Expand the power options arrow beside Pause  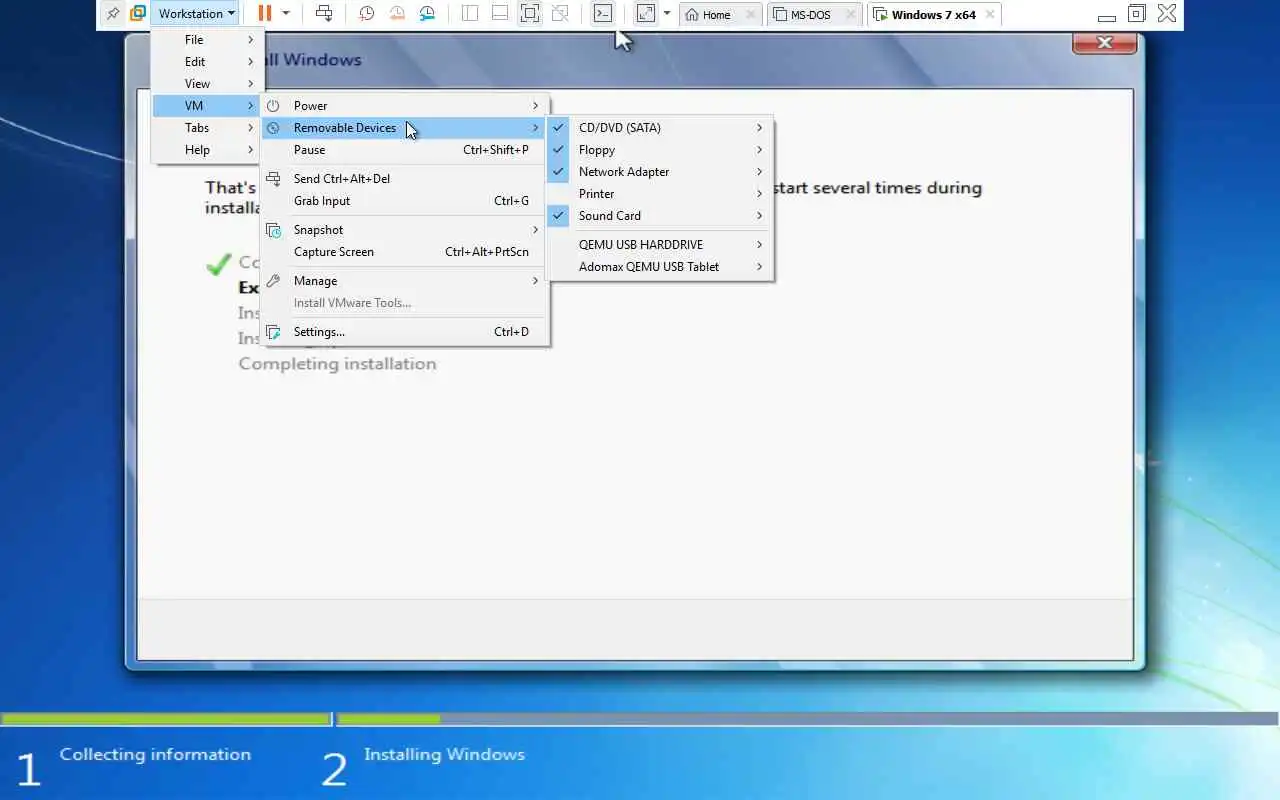[x=286, y=14]
